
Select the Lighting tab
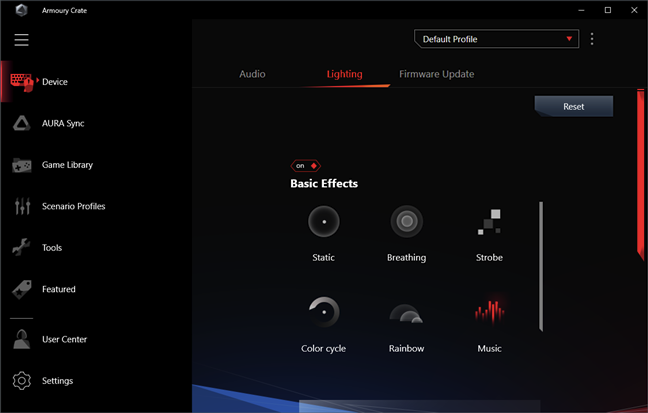point(344,74)
